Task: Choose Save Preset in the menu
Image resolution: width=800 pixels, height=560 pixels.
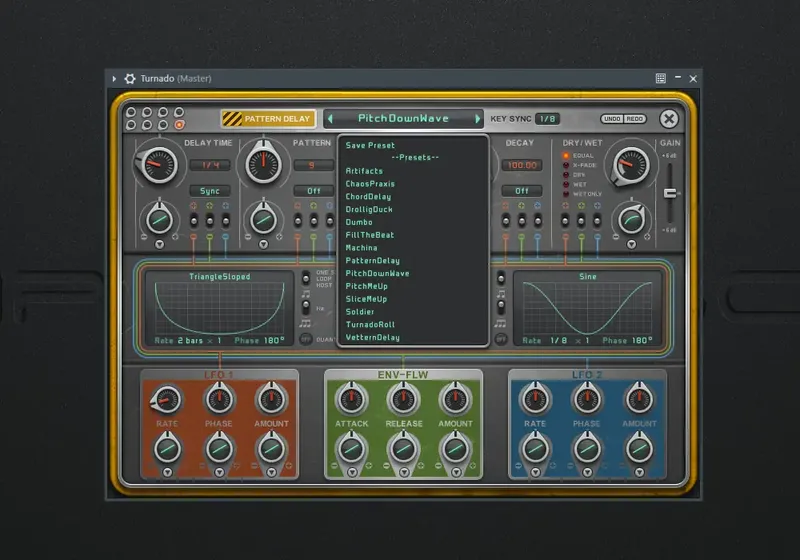Action: [370, 145]
